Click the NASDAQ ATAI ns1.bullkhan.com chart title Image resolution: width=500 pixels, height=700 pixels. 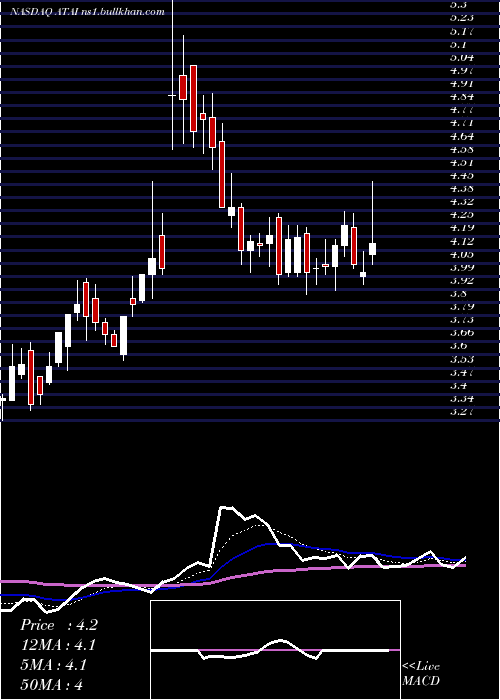88,12
